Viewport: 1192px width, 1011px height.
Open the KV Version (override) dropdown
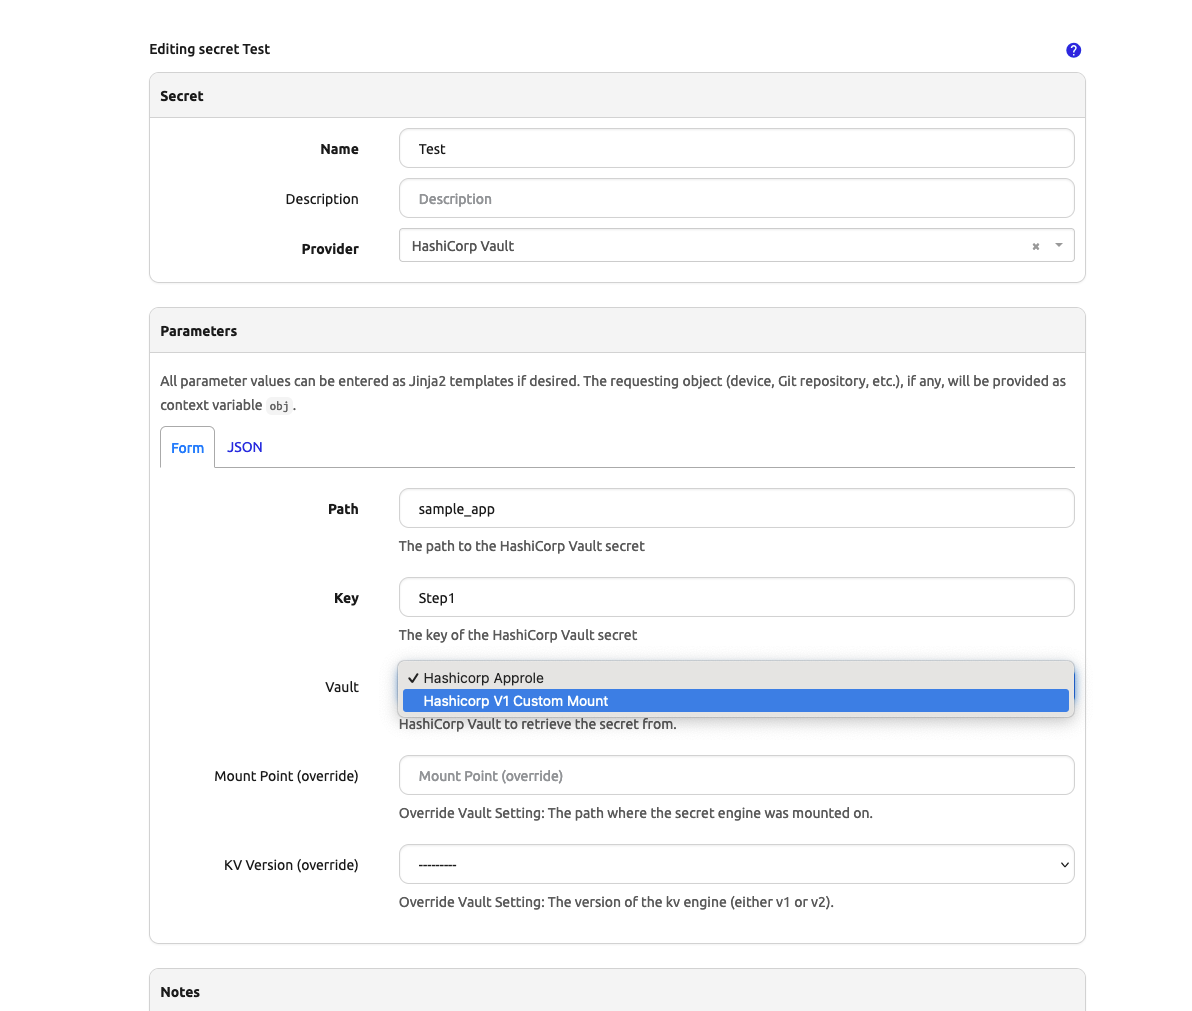point(736,865)
